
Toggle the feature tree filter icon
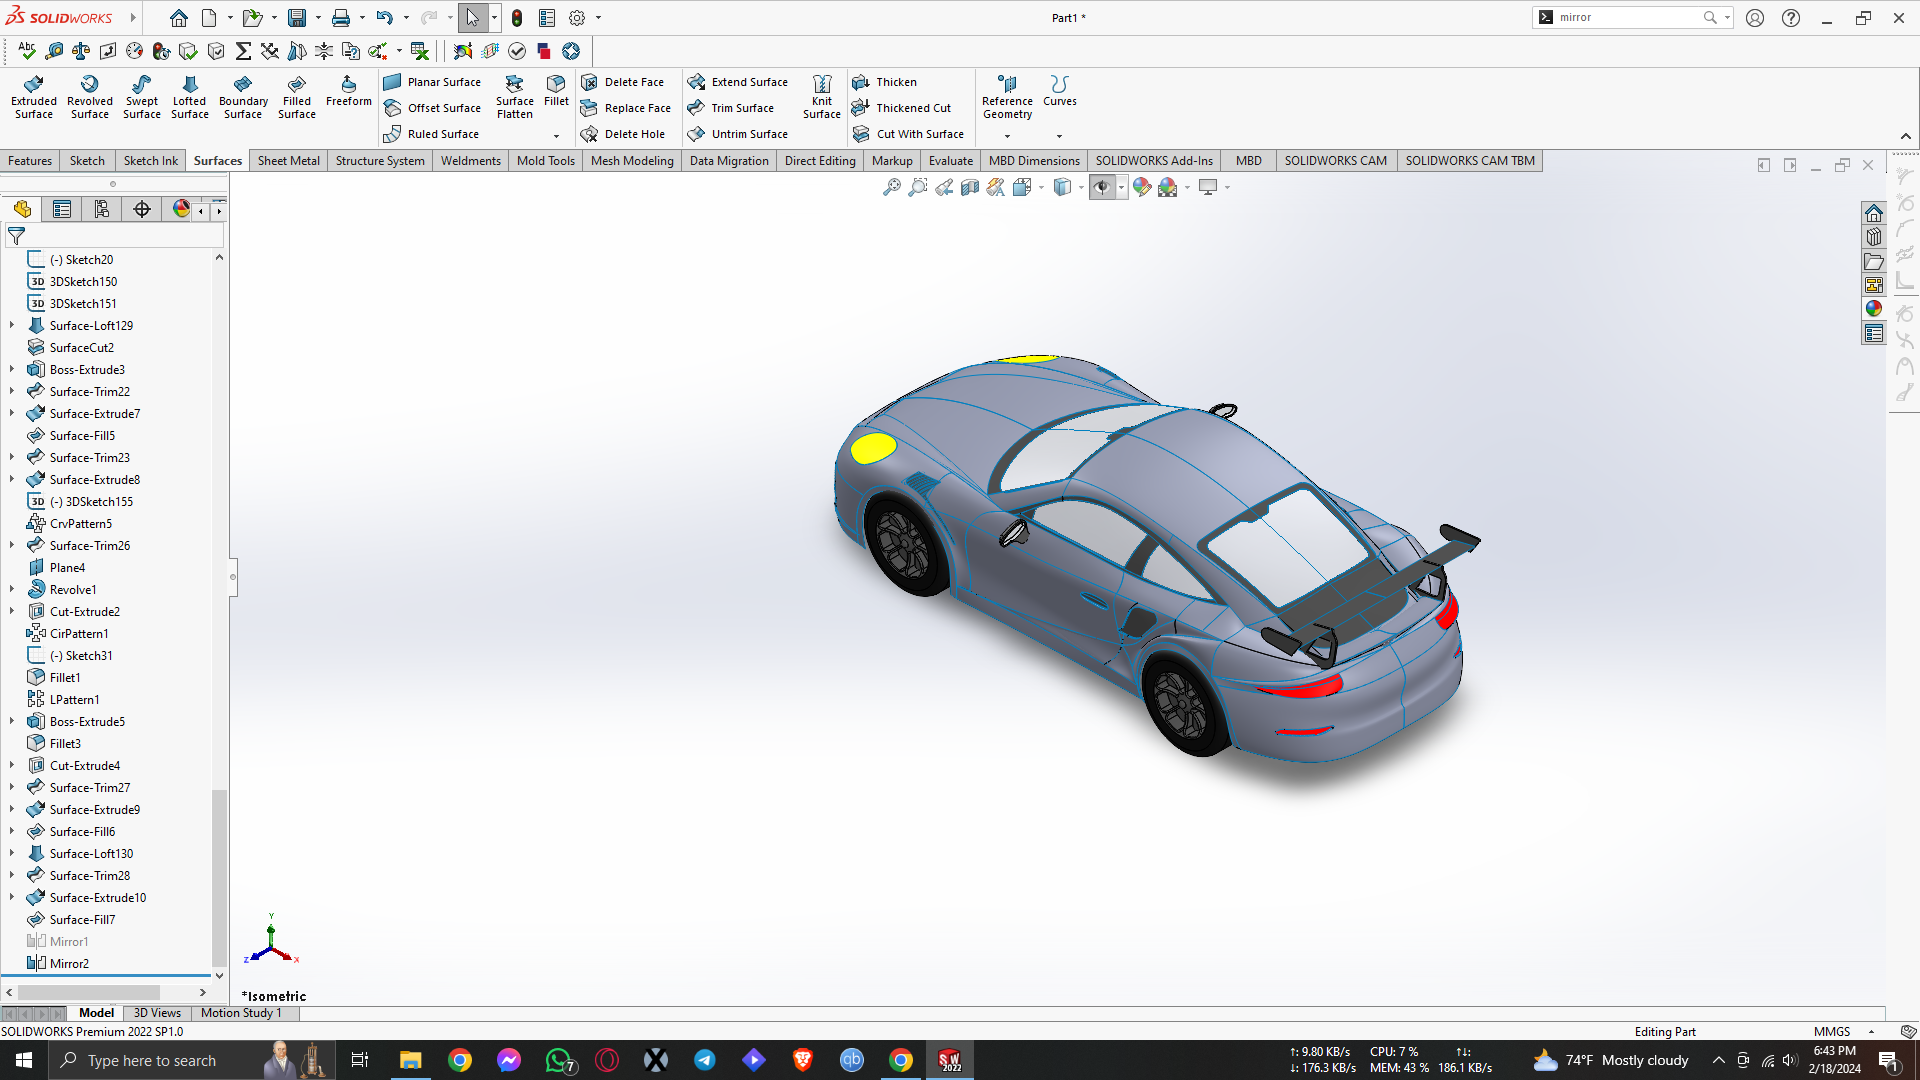tap(17, 236)
